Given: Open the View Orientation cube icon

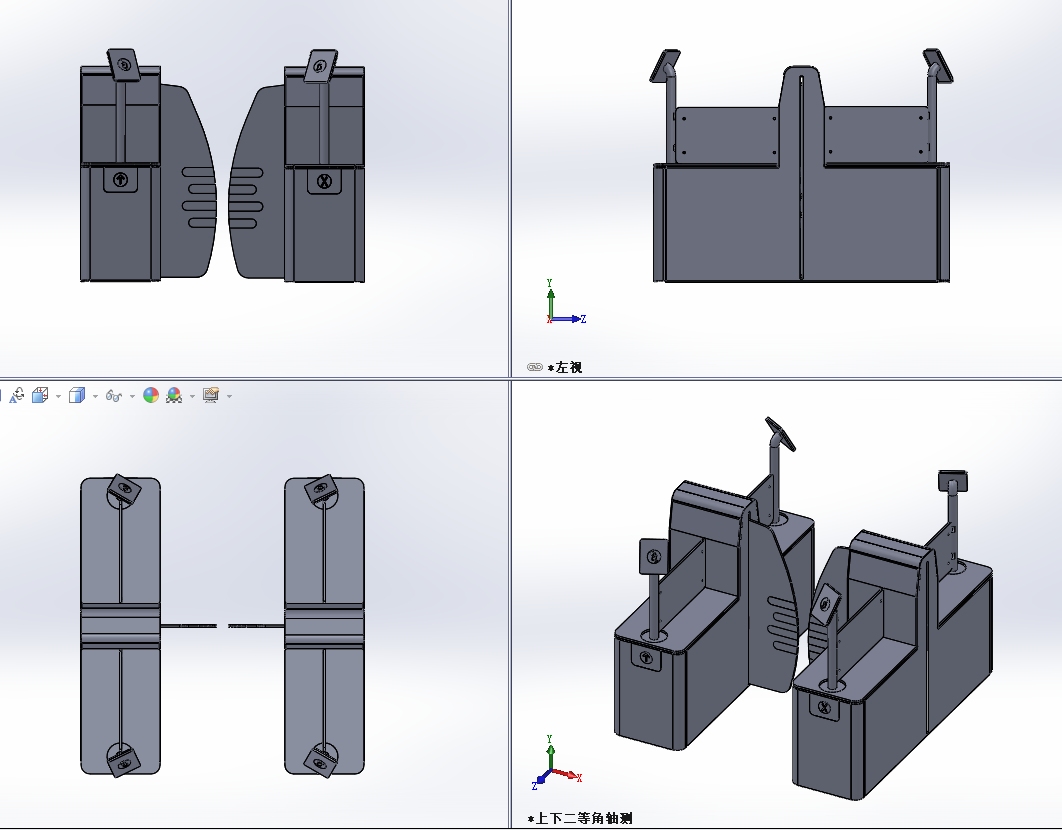Looking at the screenshot, I should click(x=40, y=395).
